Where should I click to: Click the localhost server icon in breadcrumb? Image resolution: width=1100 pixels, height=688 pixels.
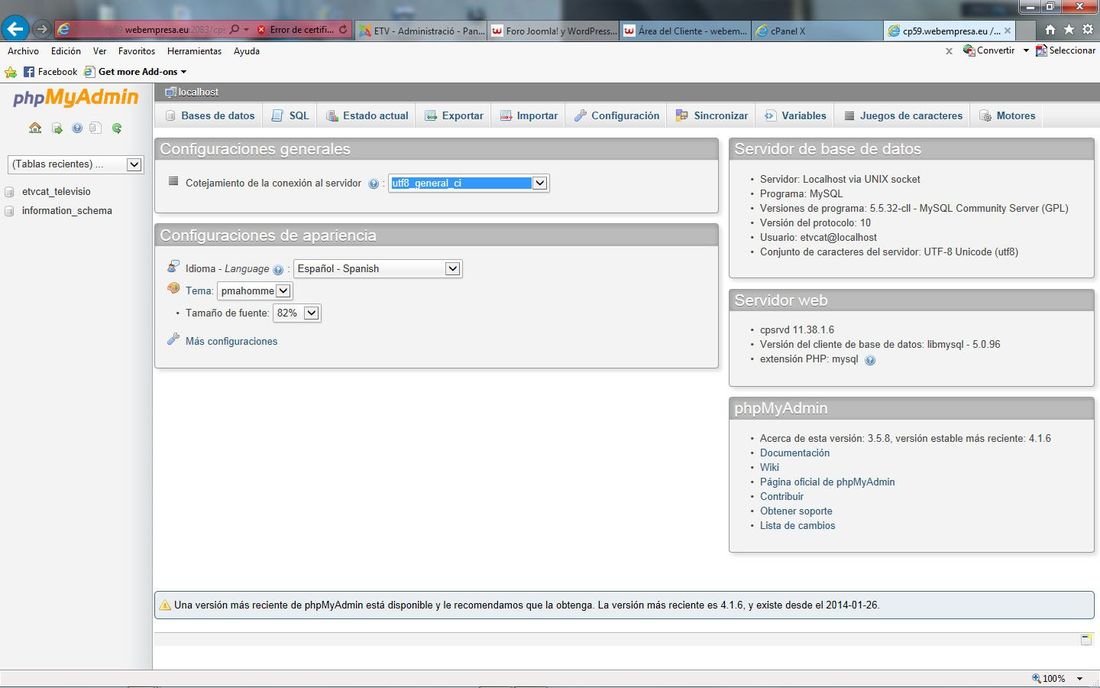(x=170, y=92)
